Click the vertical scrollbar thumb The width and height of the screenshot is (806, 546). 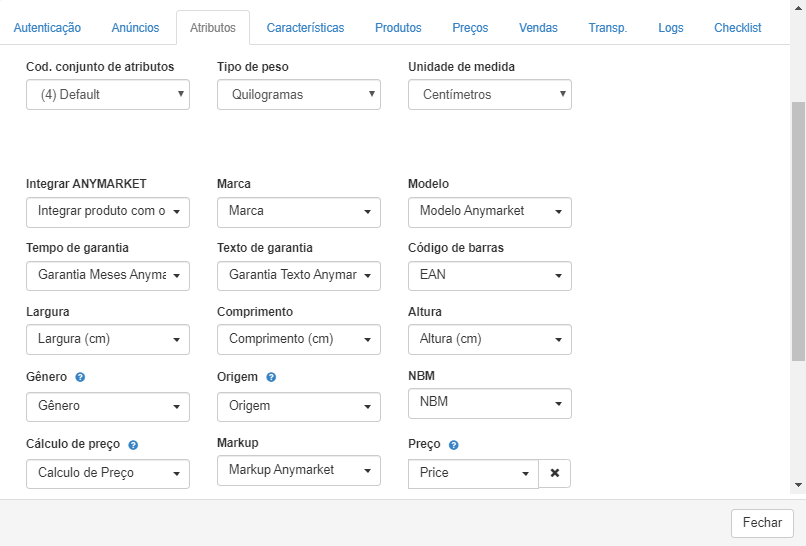click(x=798, y=231)
